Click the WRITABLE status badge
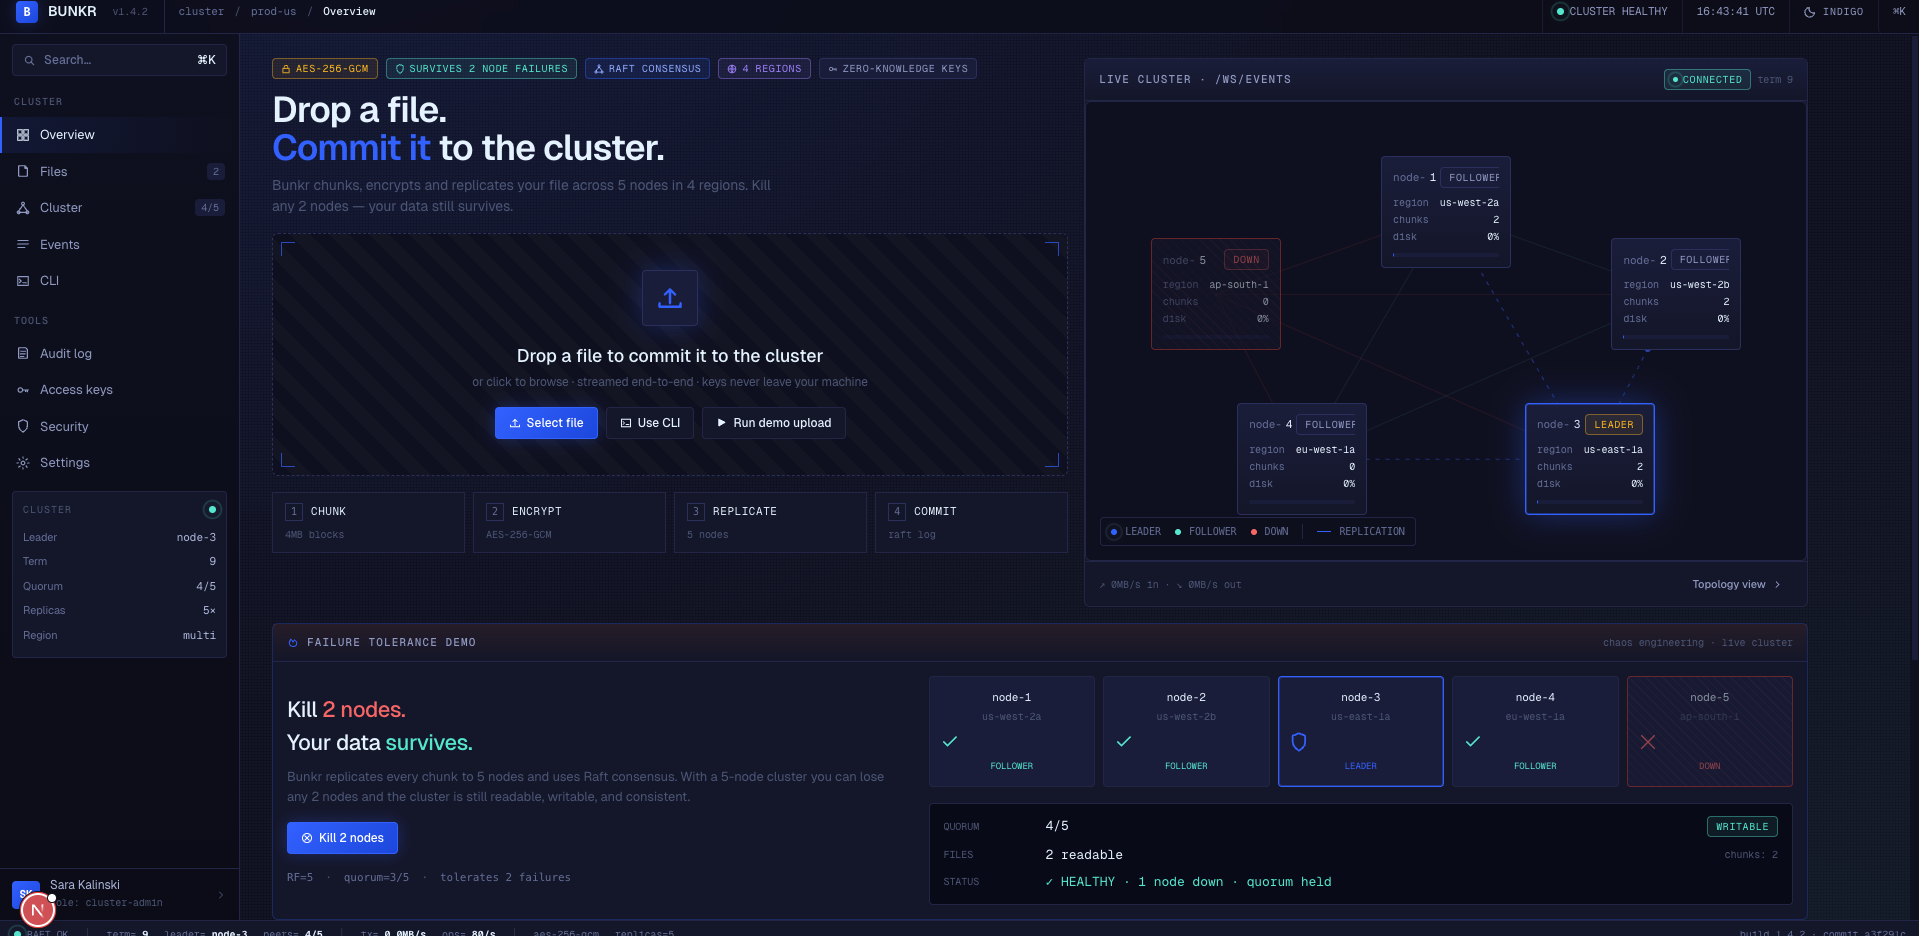The height and width of the screenshot is (936, 1919). pos(1742,827)
